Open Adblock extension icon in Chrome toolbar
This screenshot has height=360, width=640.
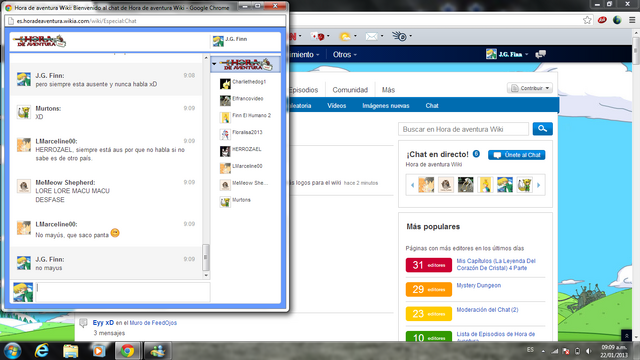pos(602,20)
